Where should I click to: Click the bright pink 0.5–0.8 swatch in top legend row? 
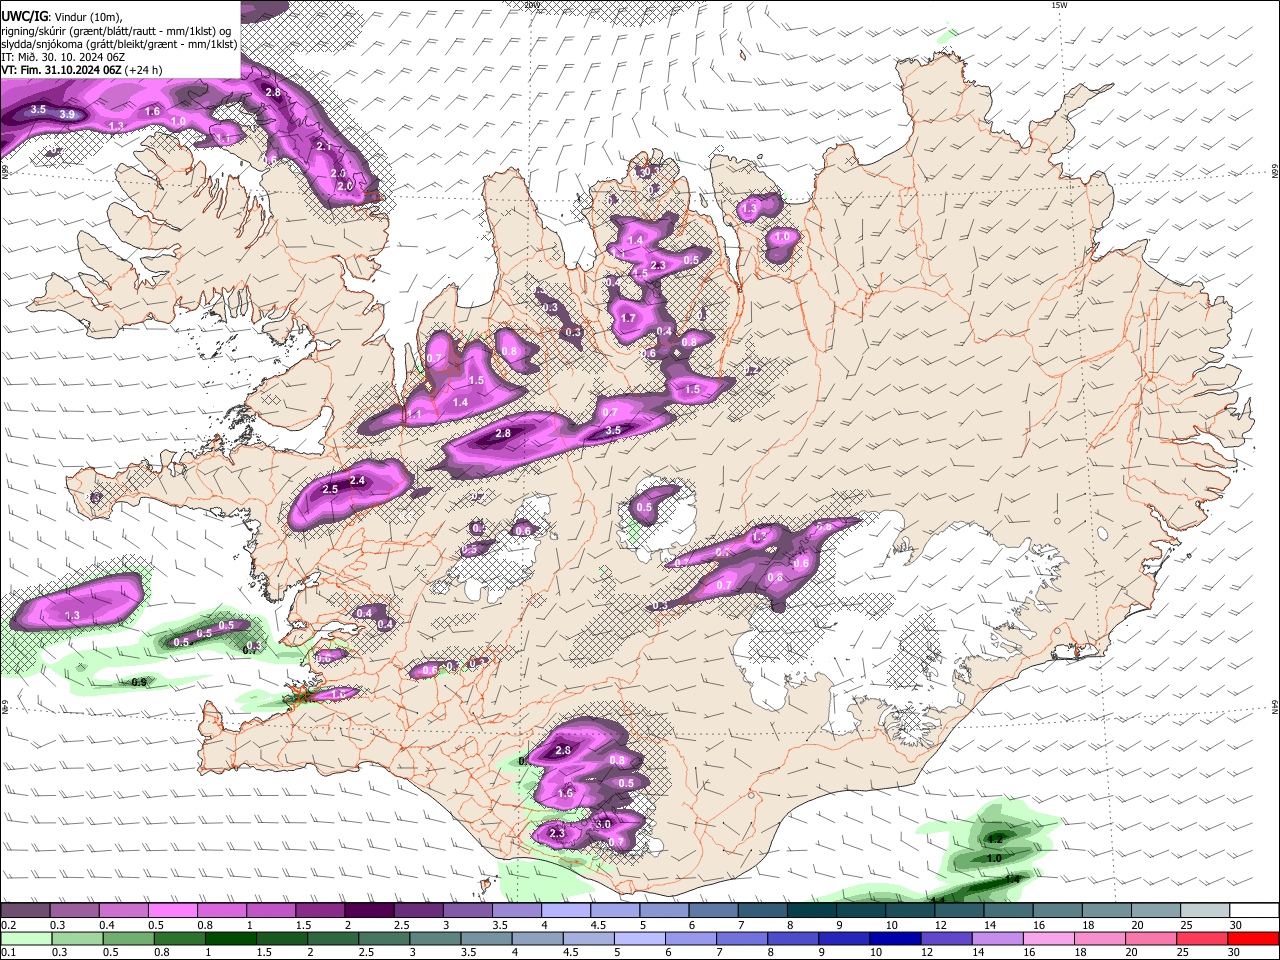[x=172, y=911]
